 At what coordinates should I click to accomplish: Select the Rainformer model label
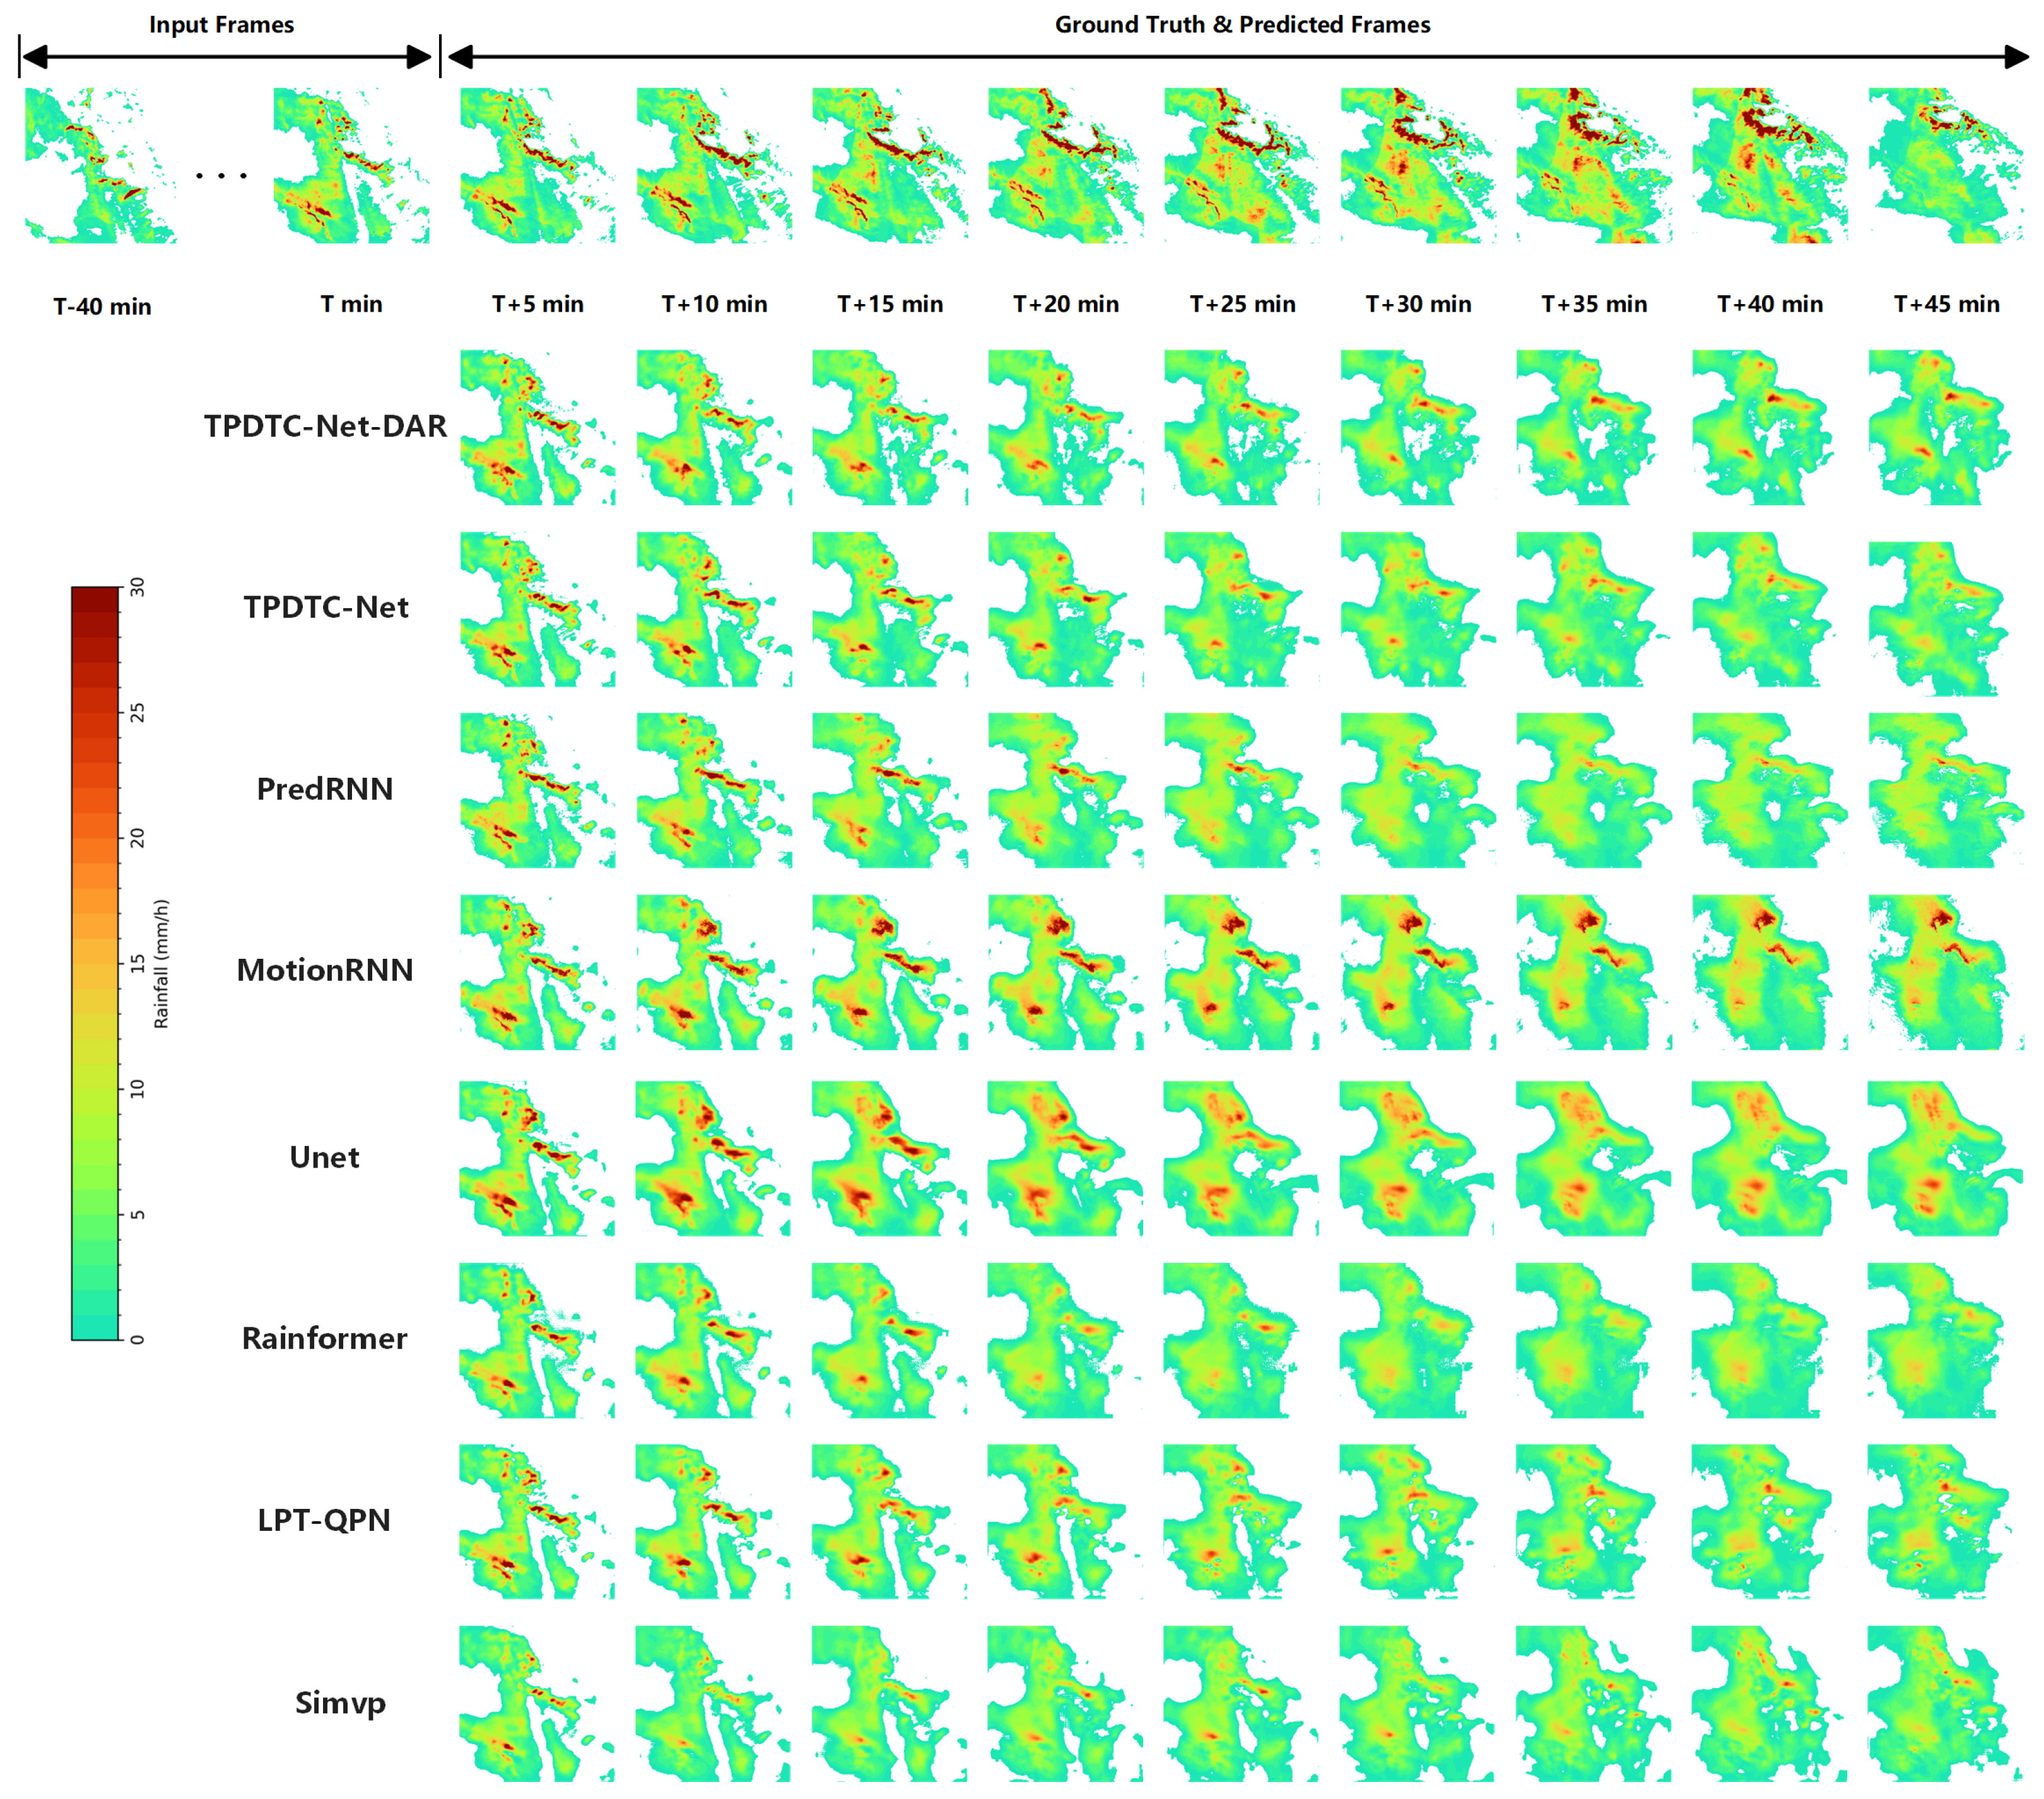[x=325, y=1340]
